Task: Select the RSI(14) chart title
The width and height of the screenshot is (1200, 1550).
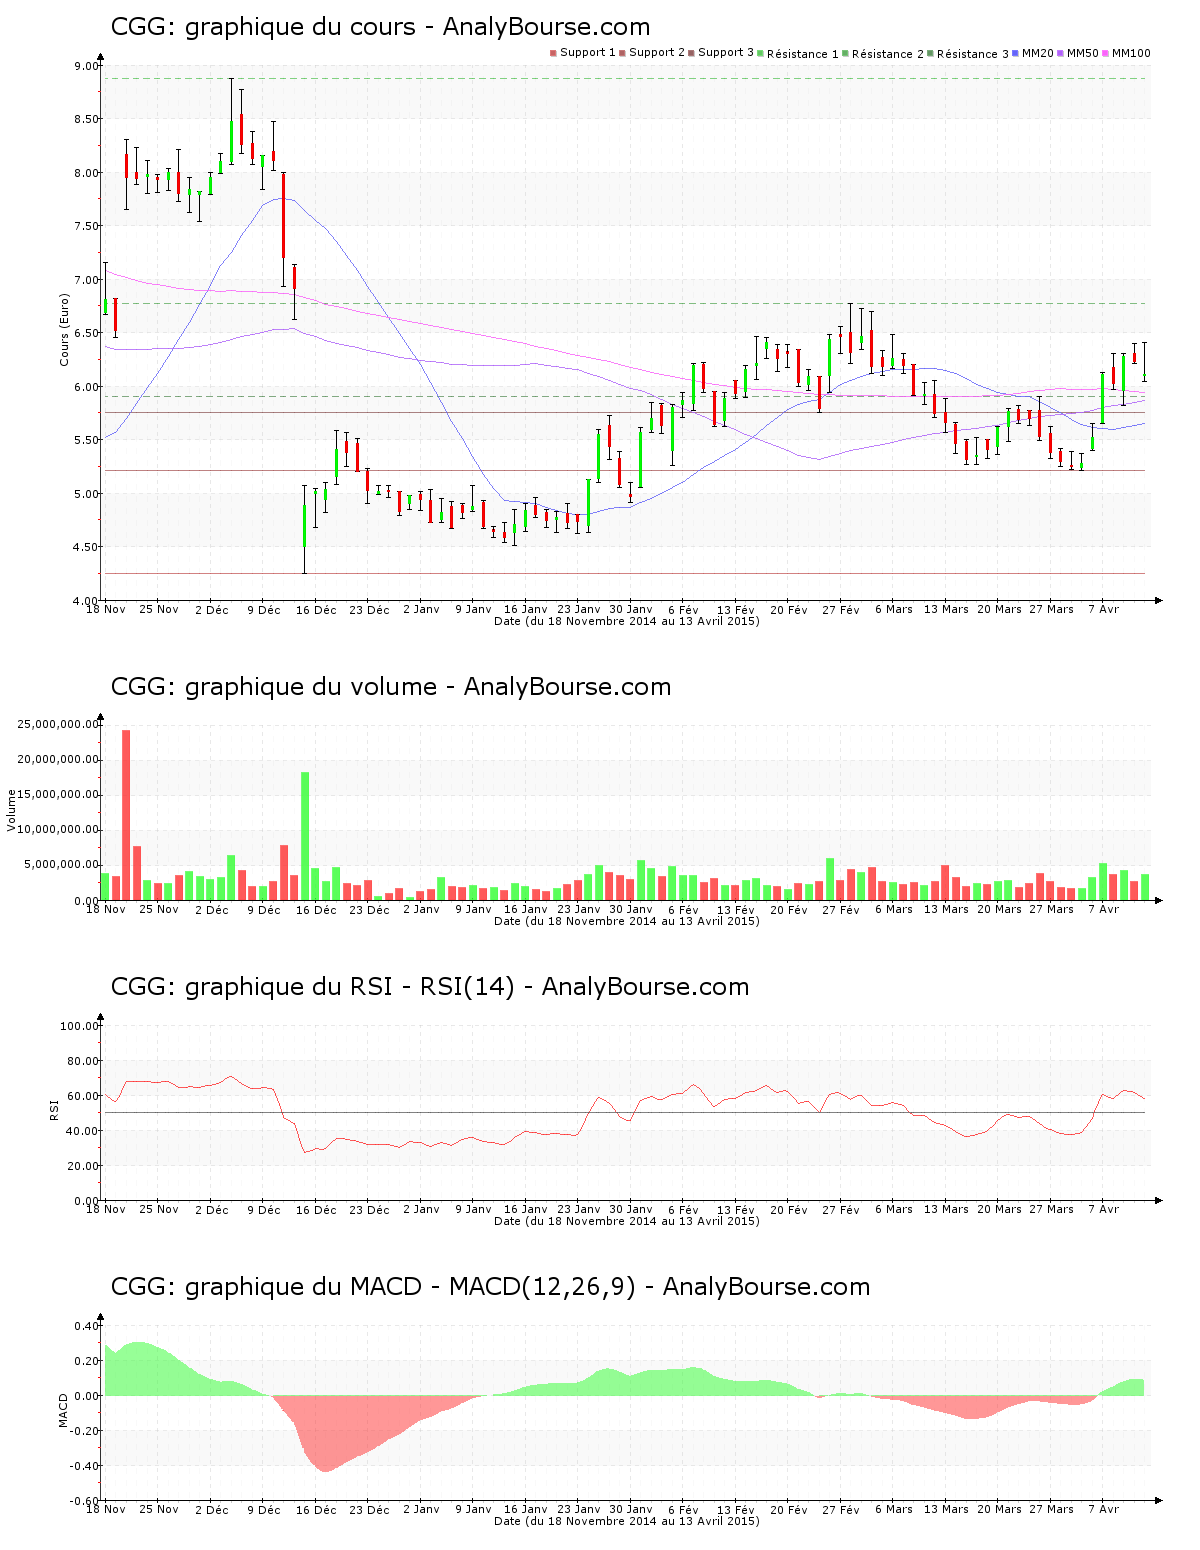Action: click(x=430, y=987)
